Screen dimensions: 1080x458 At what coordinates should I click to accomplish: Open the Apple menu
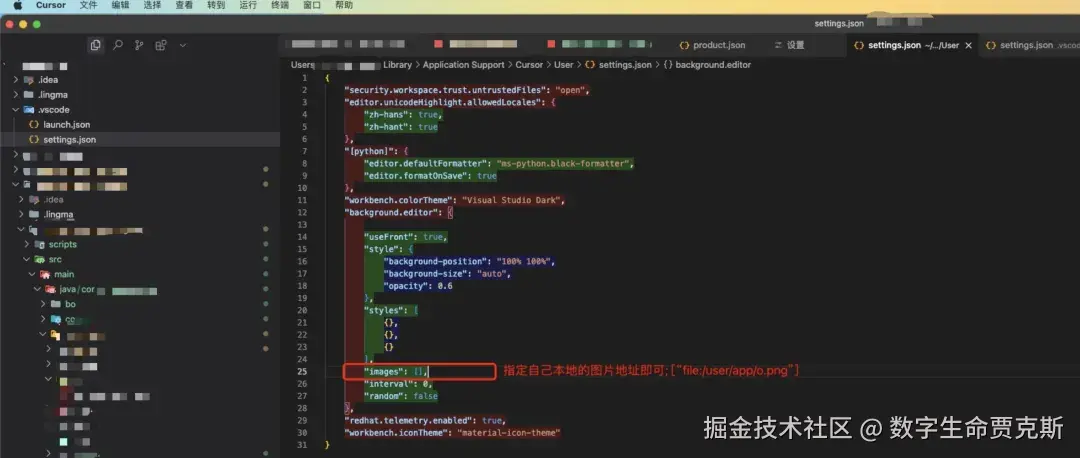click(18, 5)
